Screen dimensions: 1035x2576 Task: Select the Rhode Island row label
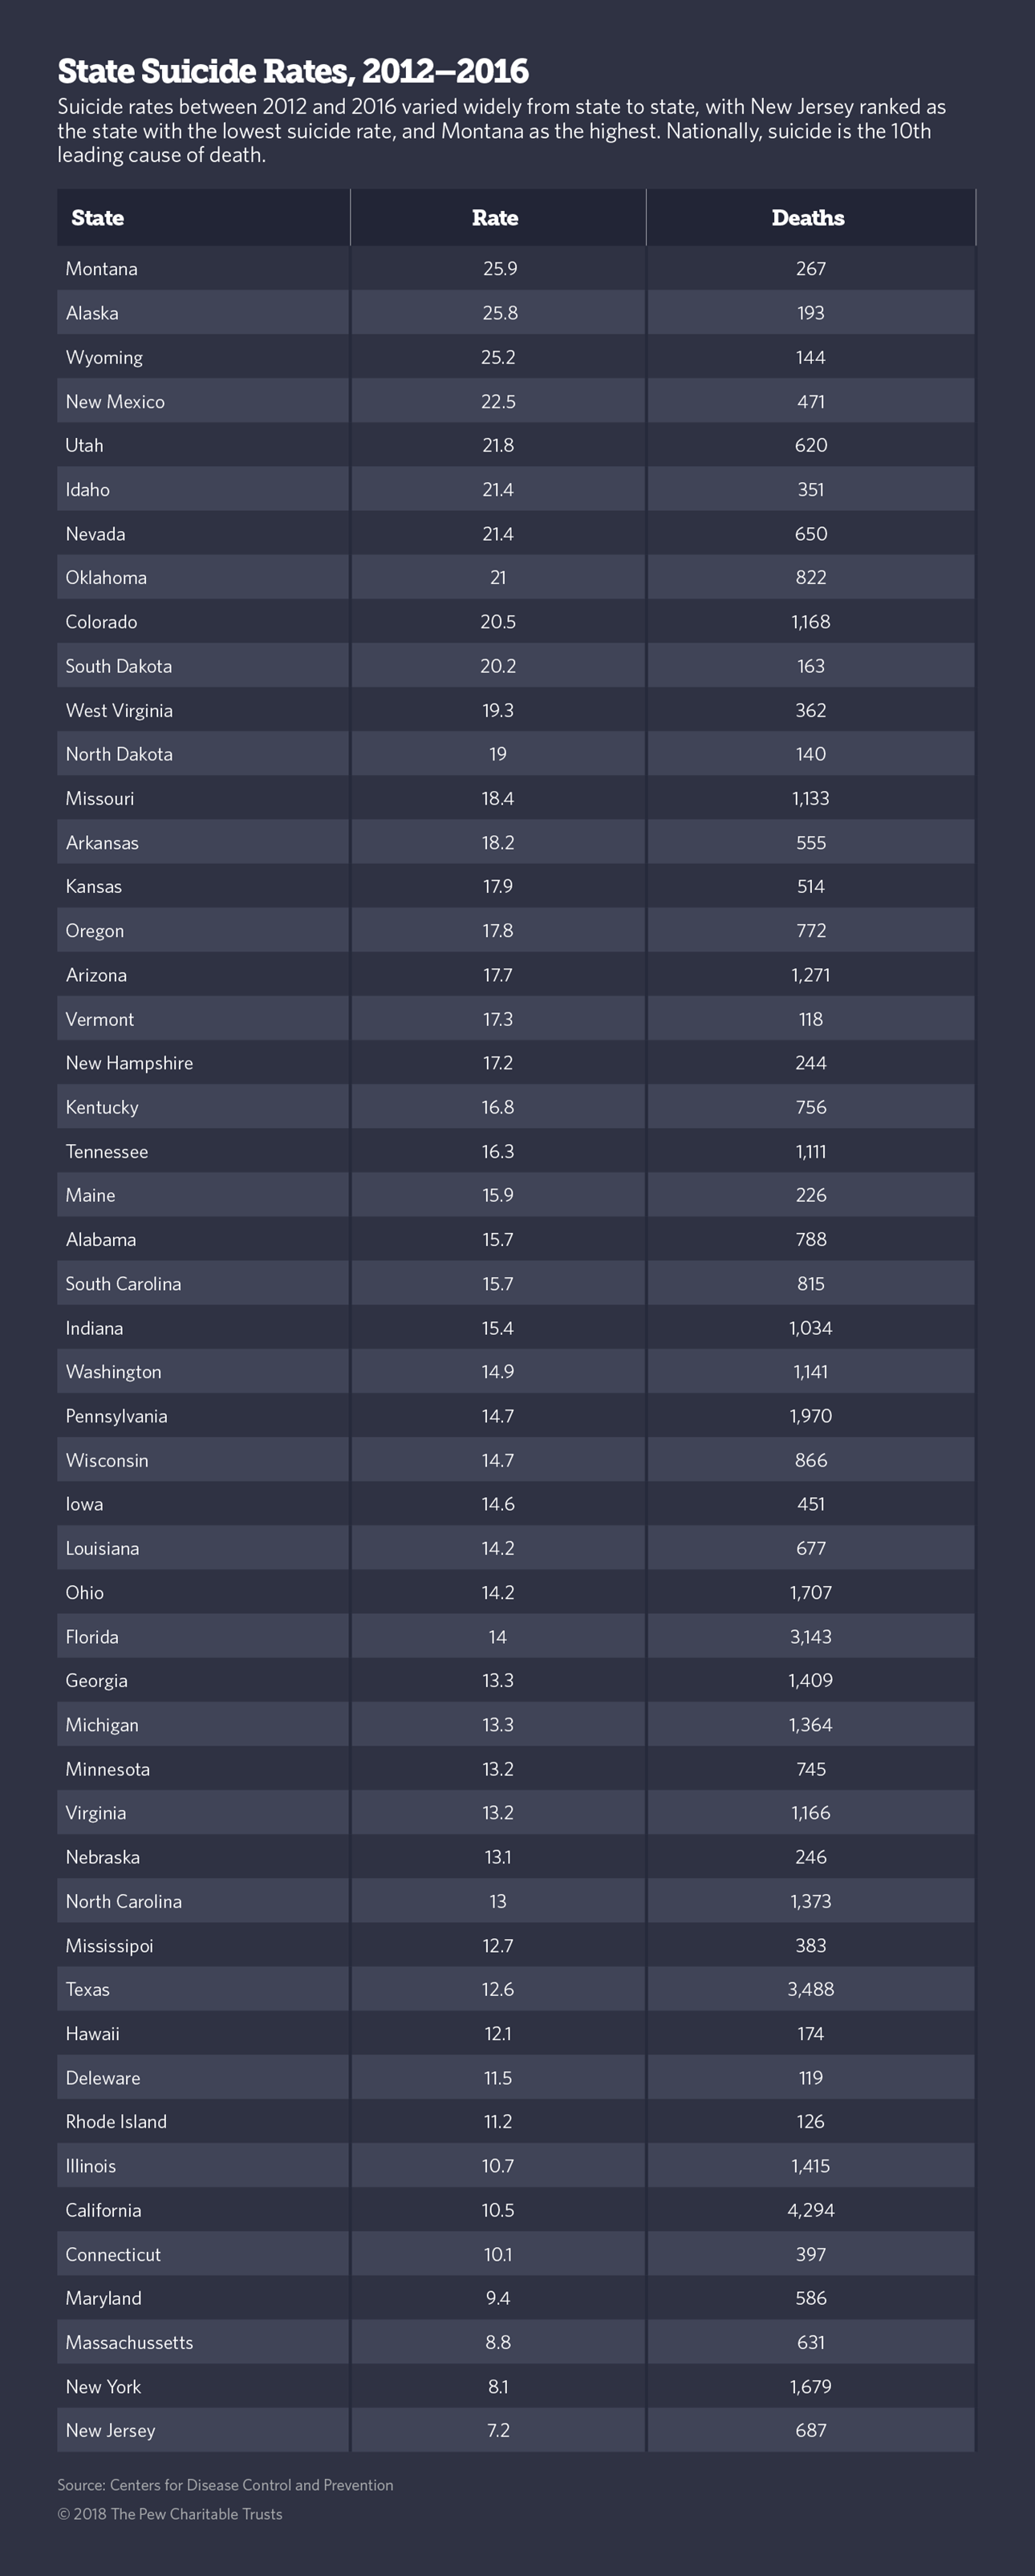pos(116,2121)
